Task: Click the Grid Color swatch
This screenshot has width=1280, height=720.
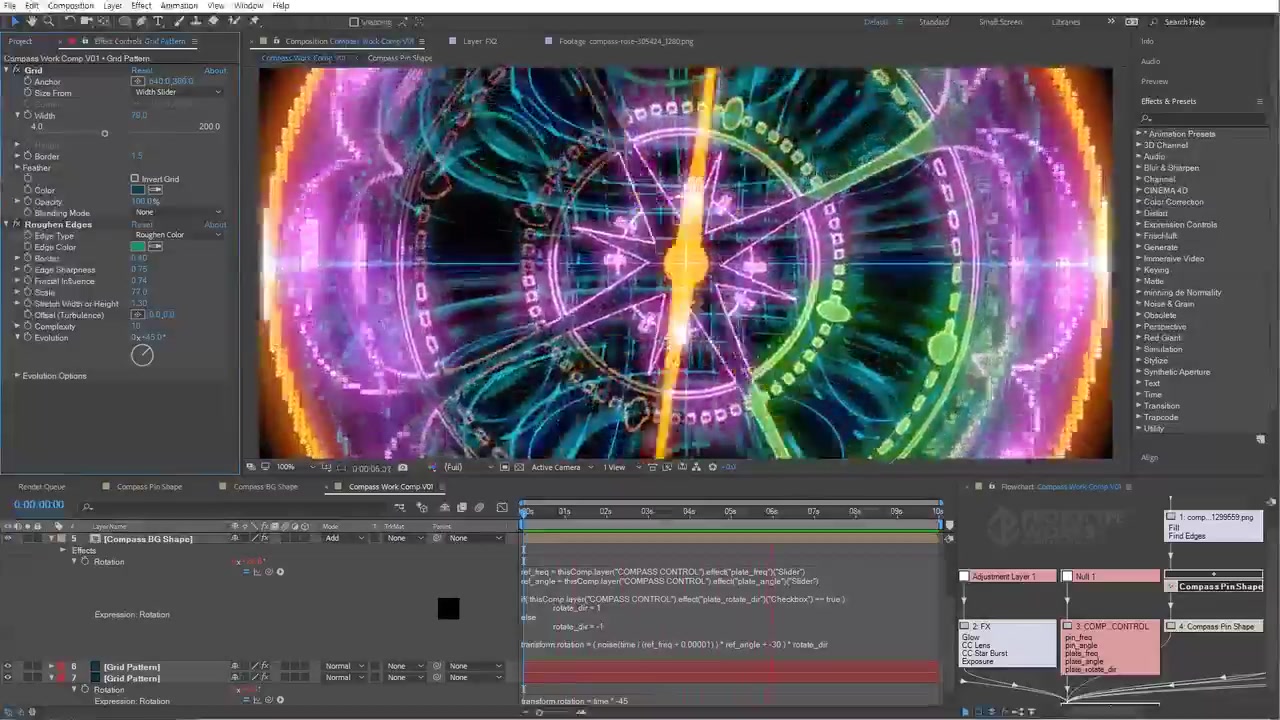Action: point(138,190)
